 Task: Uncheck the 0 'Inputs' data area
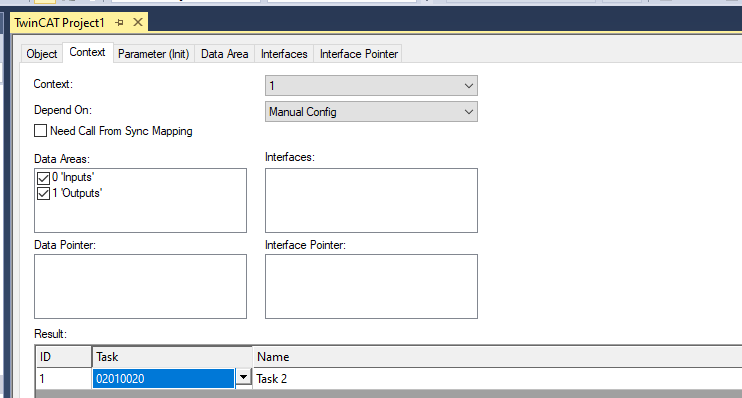pos(44,178)
